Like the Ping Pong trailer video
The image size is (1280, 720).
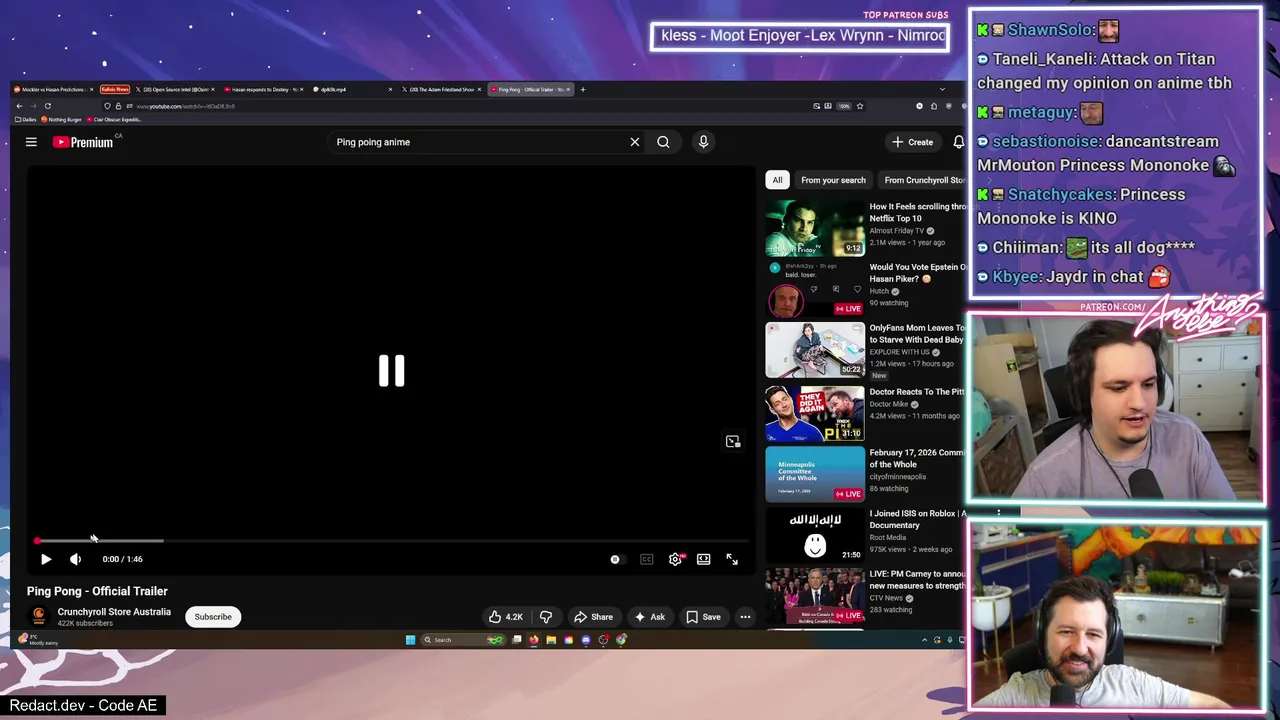click(x=505, y=617)
